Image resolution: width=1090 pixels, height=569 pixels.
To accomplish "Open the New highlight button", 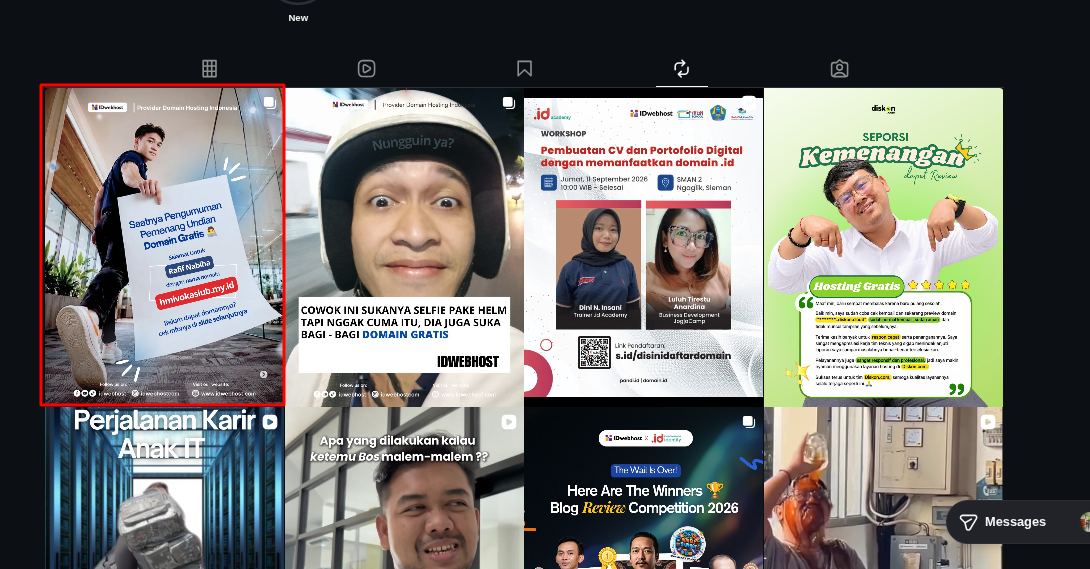I will [x=298, y=12].
